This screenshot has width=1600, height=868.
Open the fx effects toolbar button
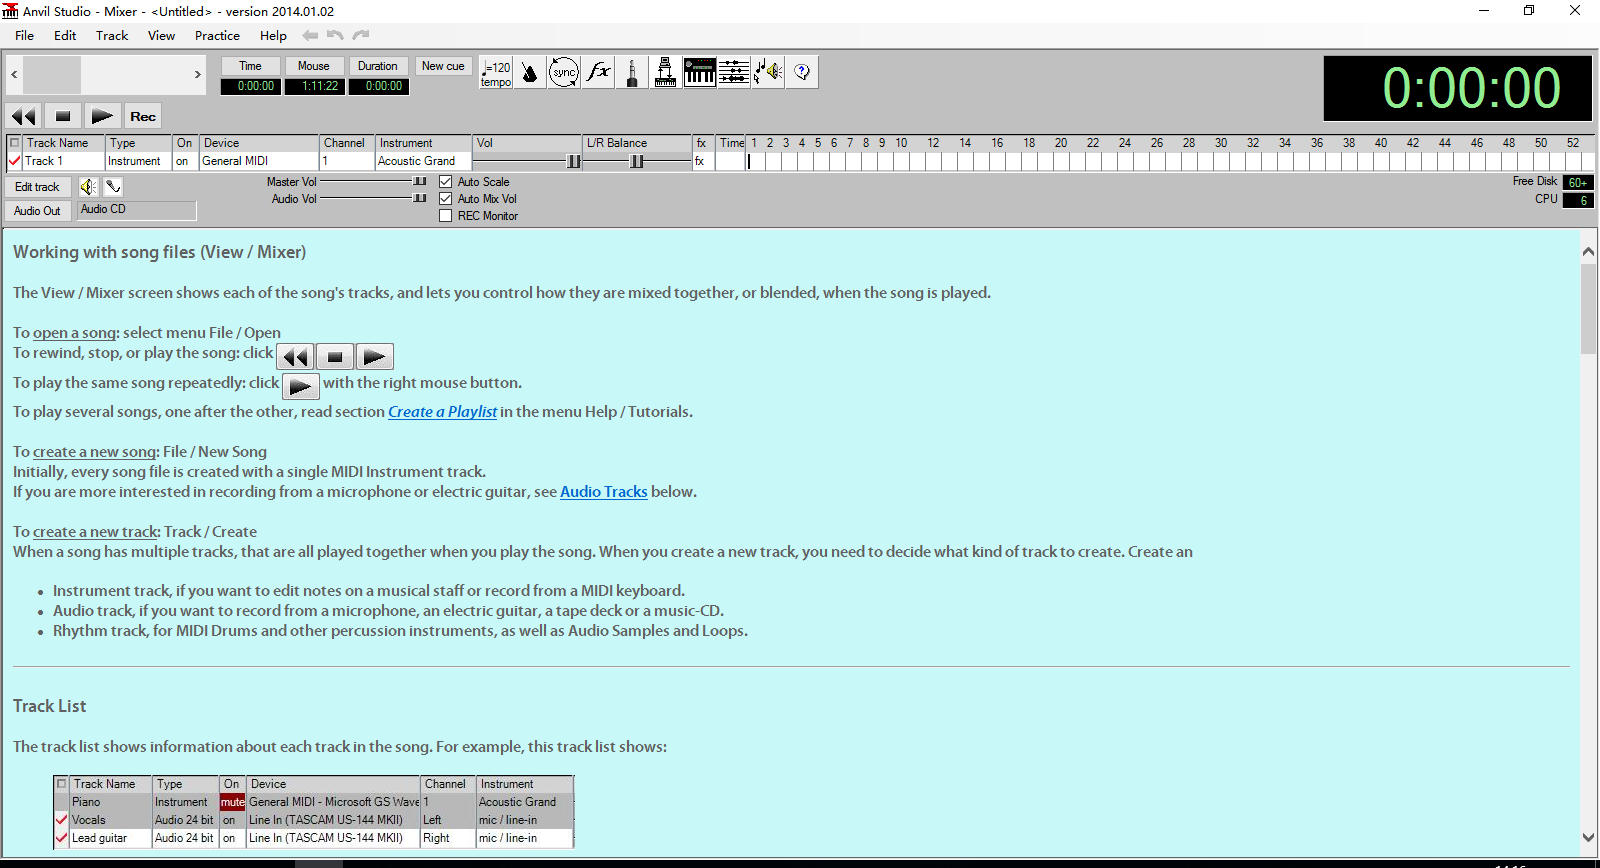click(598, 73)
